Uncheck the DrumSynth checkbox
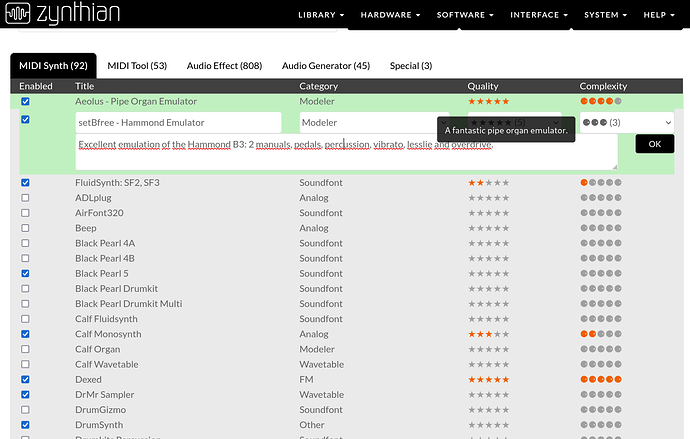The width and height of the screenshot is (690, 439). (x=26, y=425)
